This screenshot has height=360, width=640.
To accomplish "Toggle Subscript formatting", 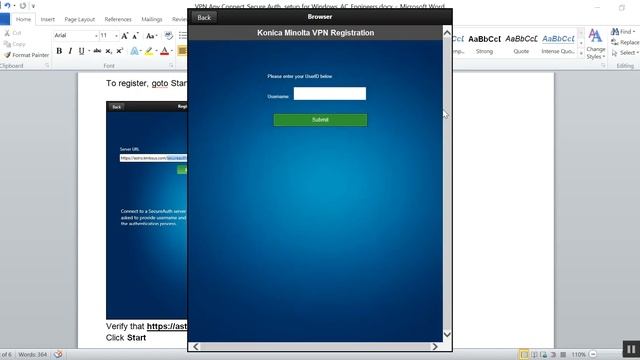I will tap(108, 51).
